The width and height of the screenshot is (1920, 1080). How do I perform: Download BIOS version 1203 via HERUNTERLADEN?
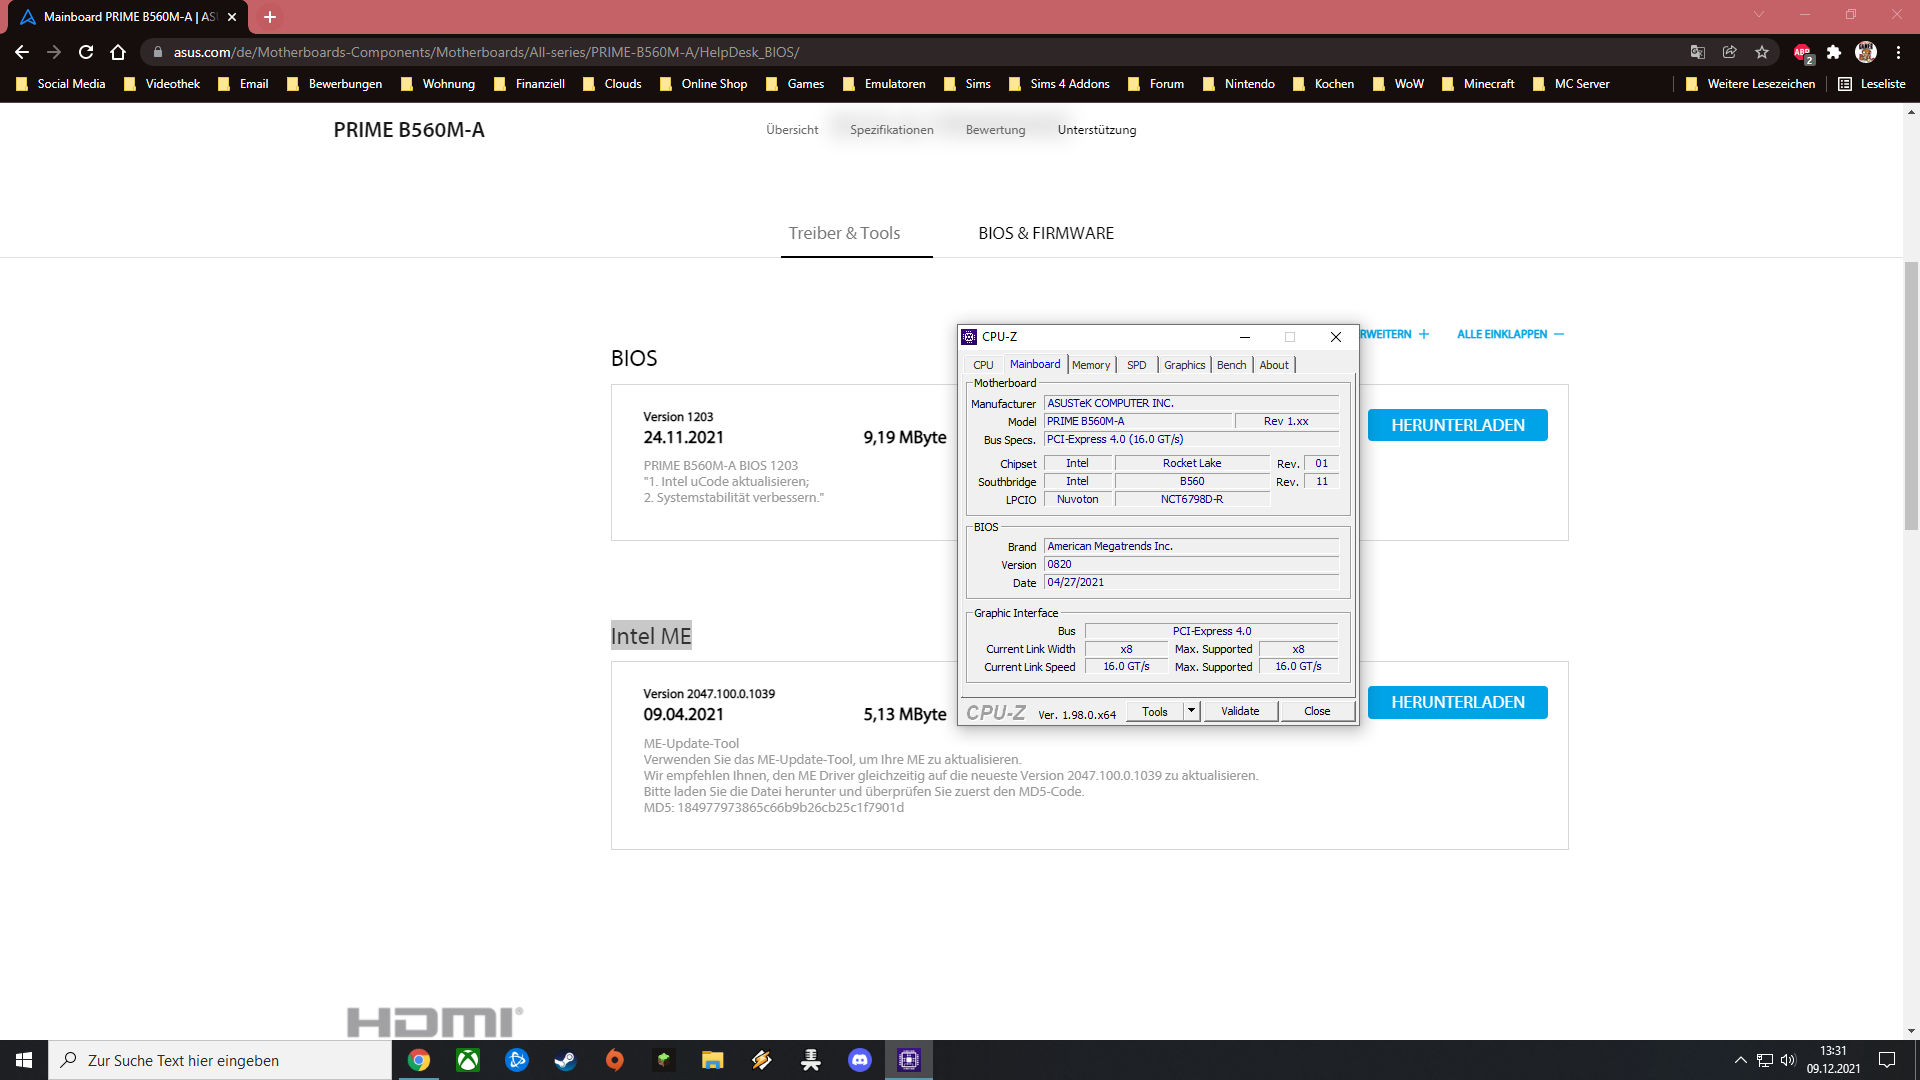tap(1457, 425)
